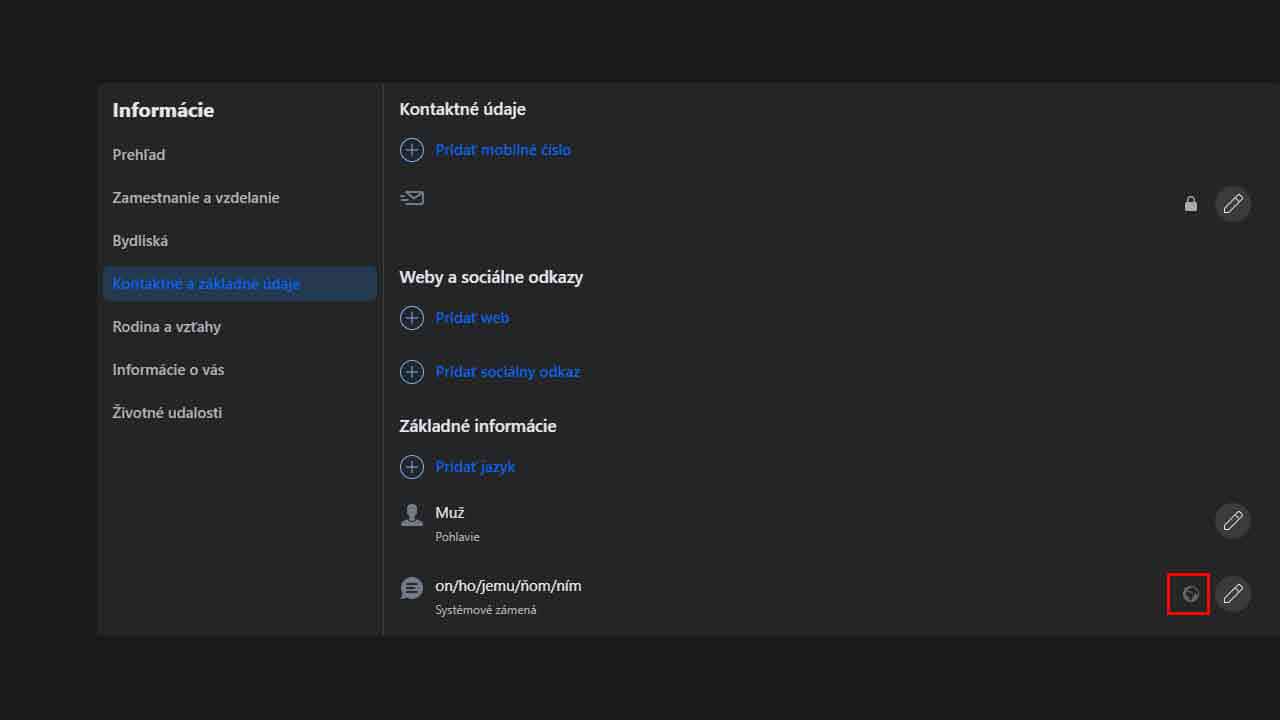The height and width of the screenshot is (720, 1280).
Task: Click the on/ho/jemu/ňom/ním pronouns text
Action: click(508, 586)
